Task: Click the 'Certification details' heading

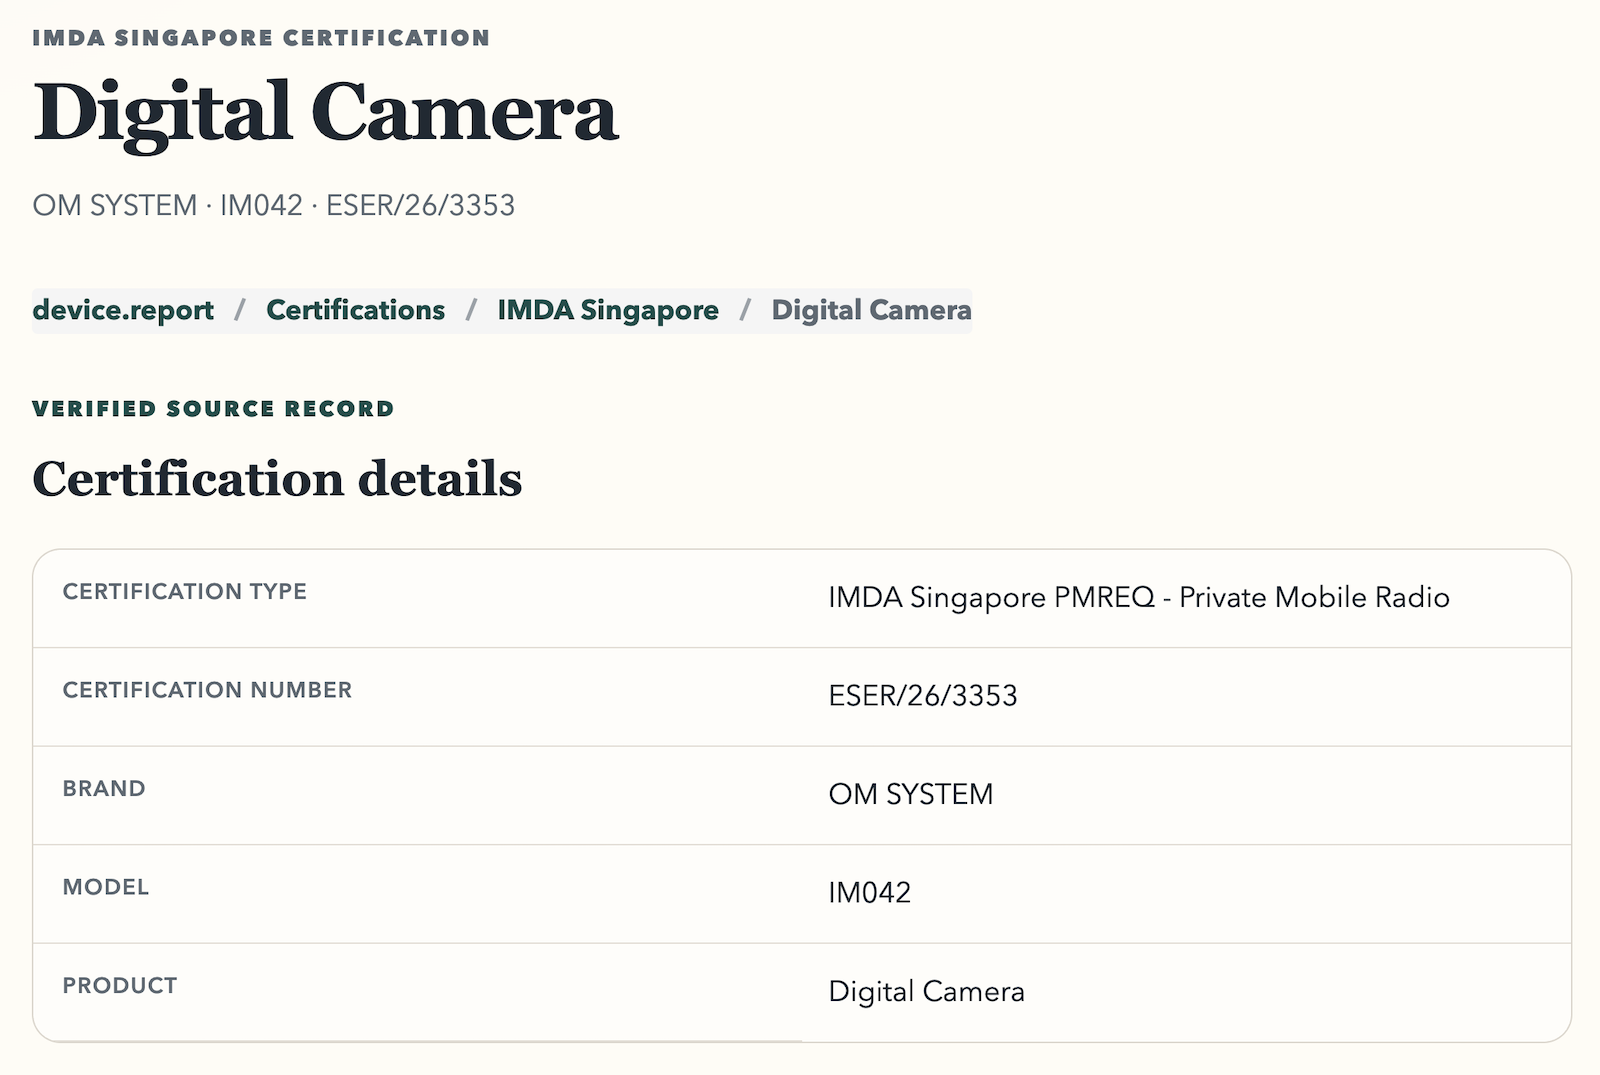Action: click(x=277, y=478)
